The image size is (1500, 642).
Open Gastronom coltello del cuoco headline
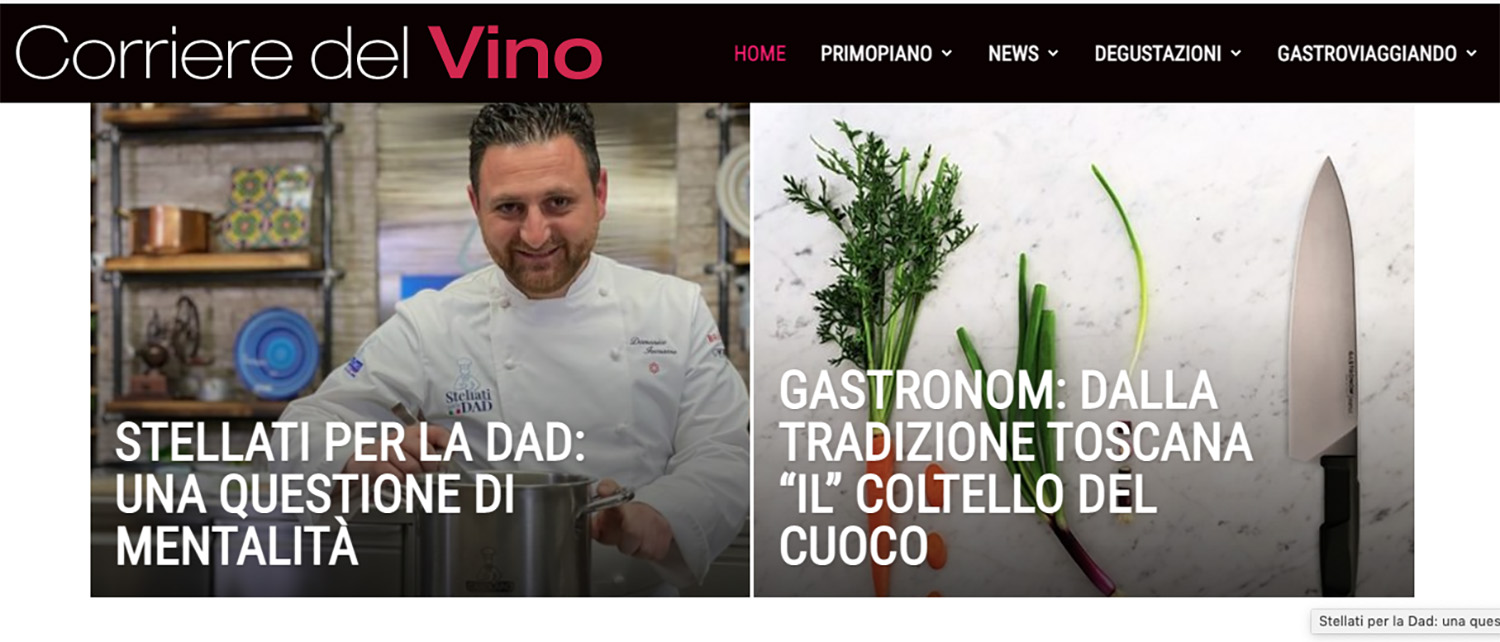1015,468
